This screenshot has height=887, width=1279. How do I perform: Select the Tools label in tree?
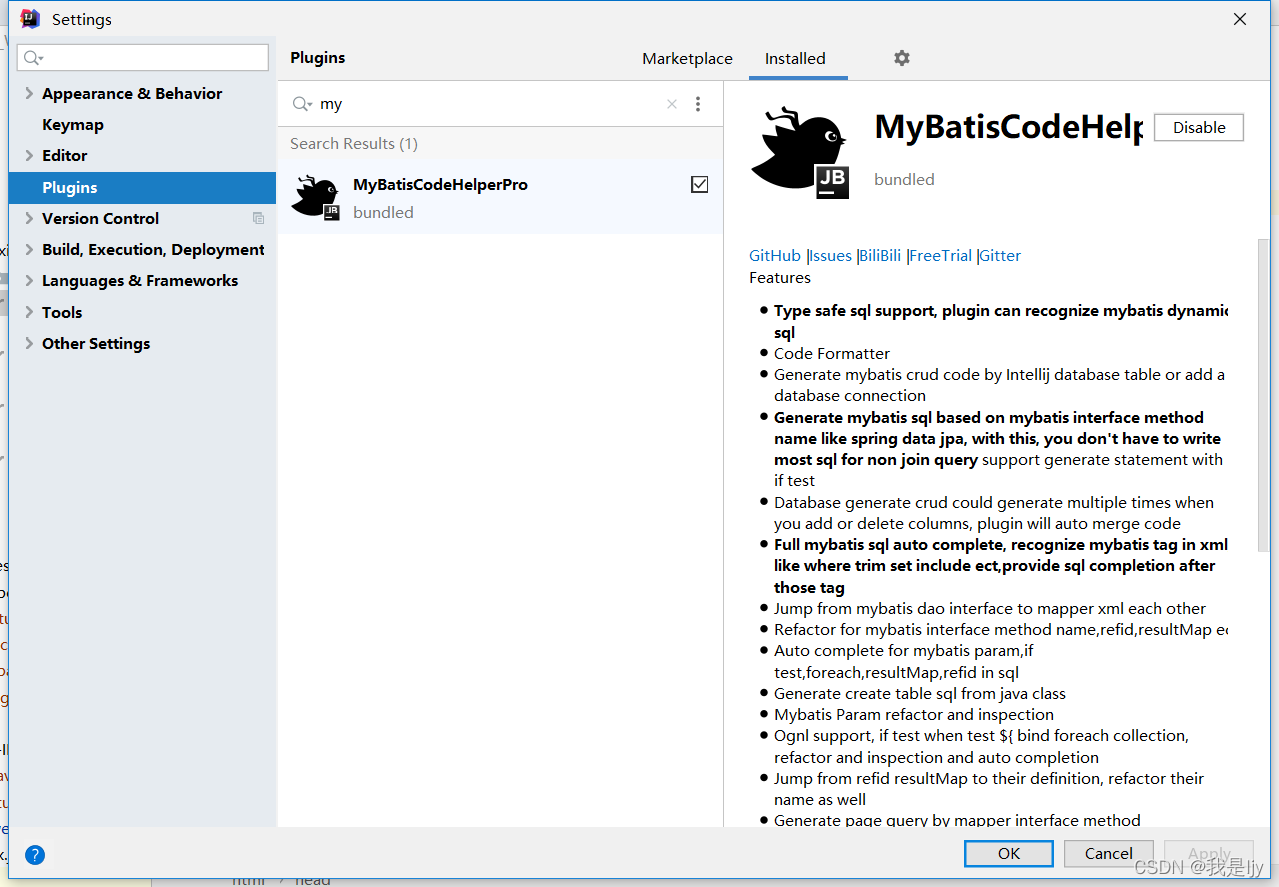(x=62, y=312)
